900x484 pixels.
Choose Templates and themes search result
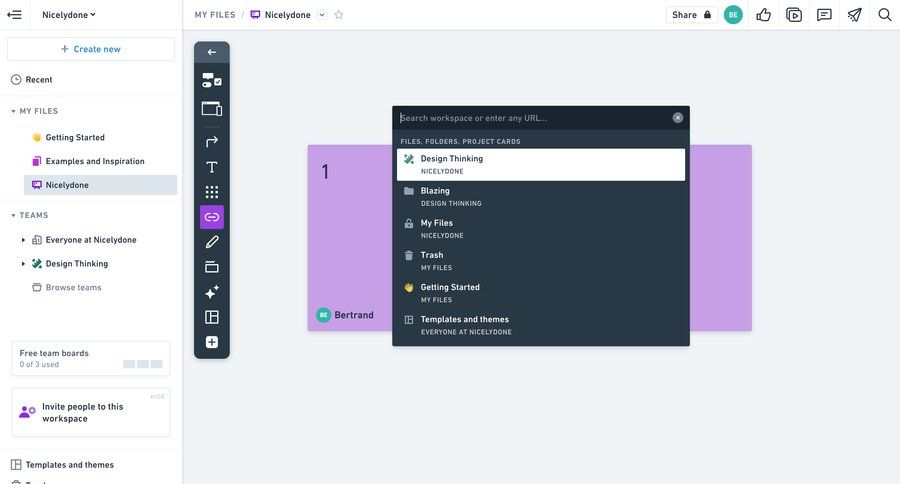(541, 326)
